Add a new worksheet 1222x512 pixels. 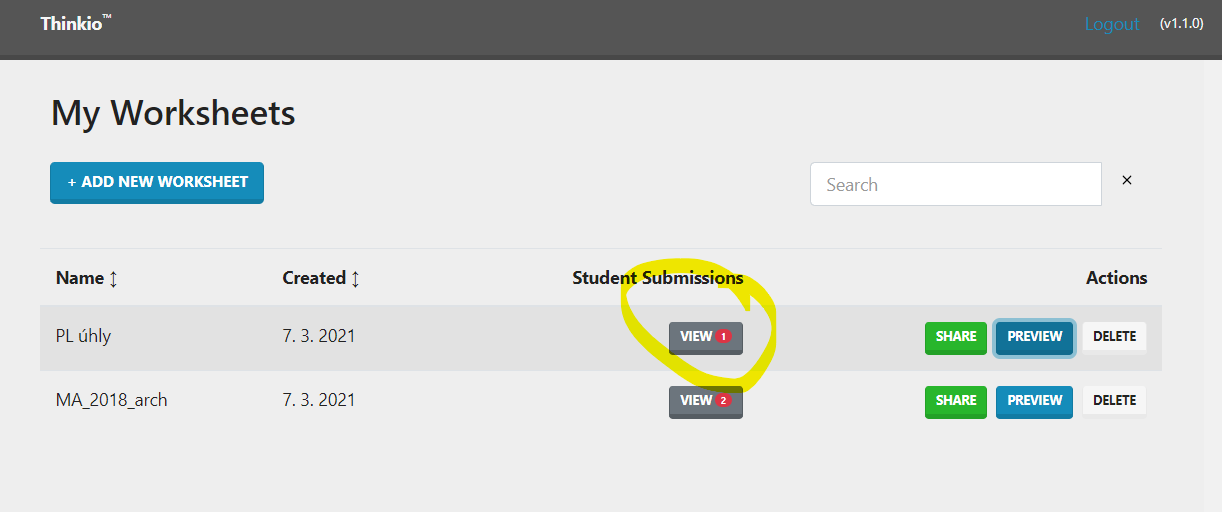click(157, 182)
